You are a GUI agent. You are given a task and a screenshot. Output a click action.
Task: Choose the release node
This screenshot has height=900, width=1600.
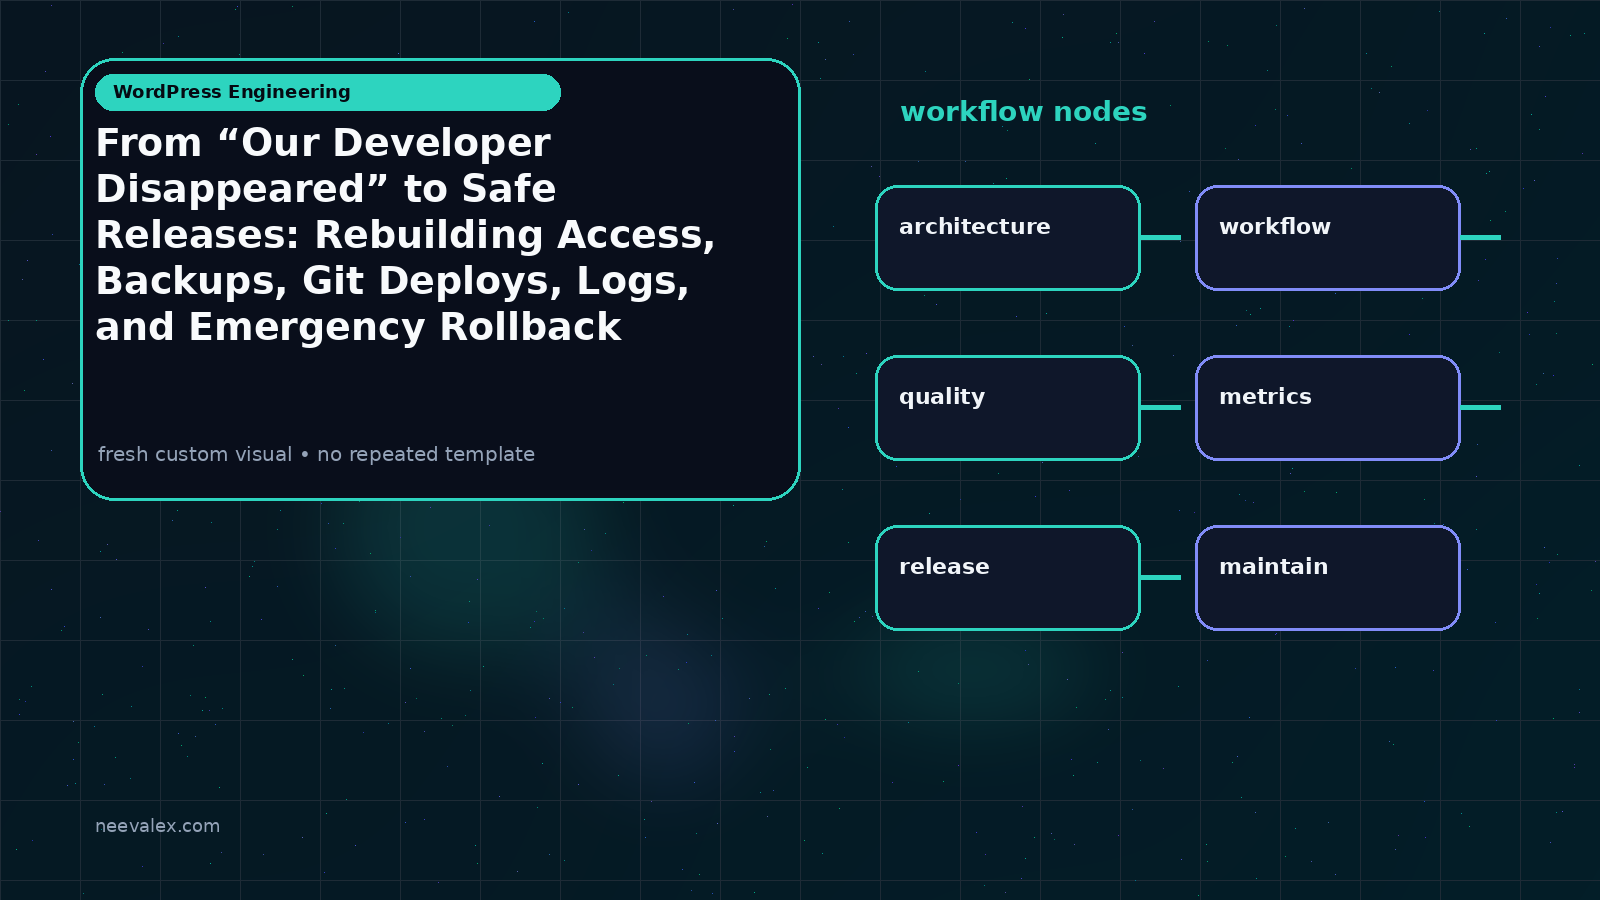coord(1008,578)
